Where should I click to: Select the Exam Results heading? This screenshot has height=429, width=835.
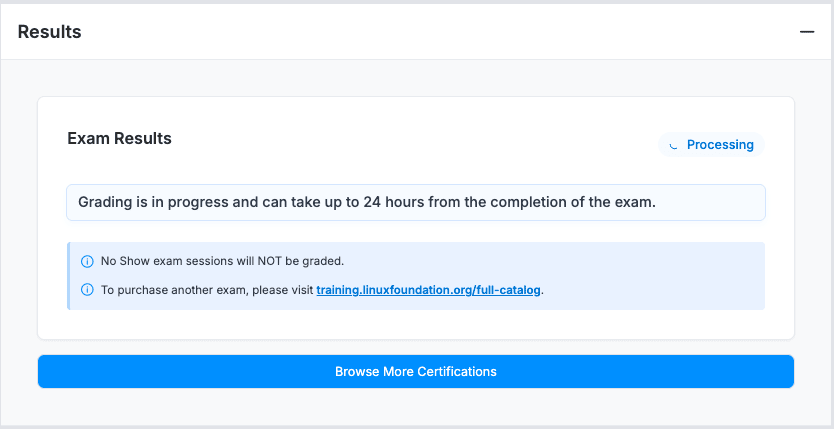coord(119,139)
